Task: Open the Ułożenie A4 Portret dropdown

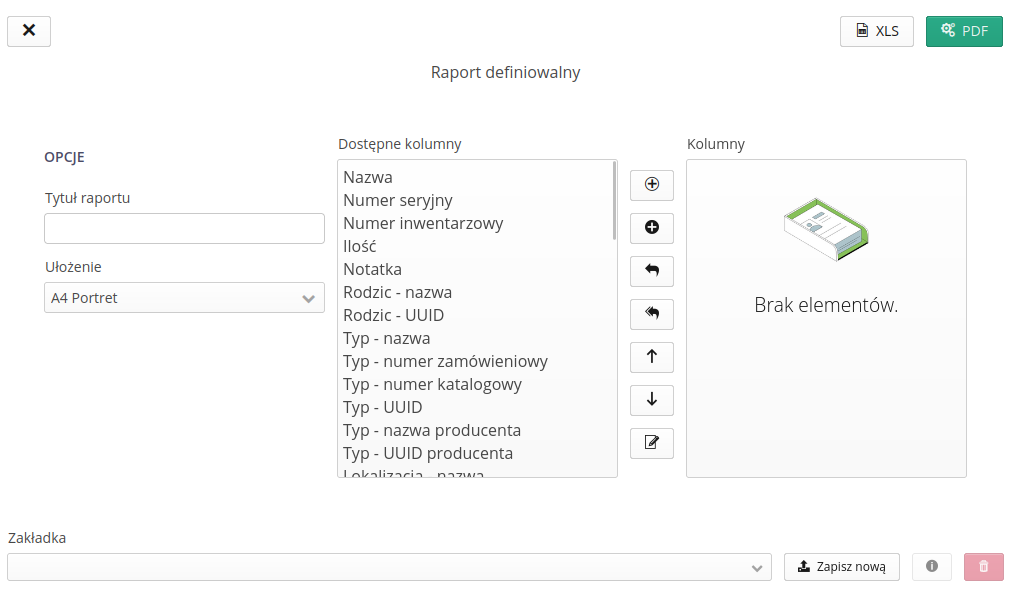Action: [184, 298]
